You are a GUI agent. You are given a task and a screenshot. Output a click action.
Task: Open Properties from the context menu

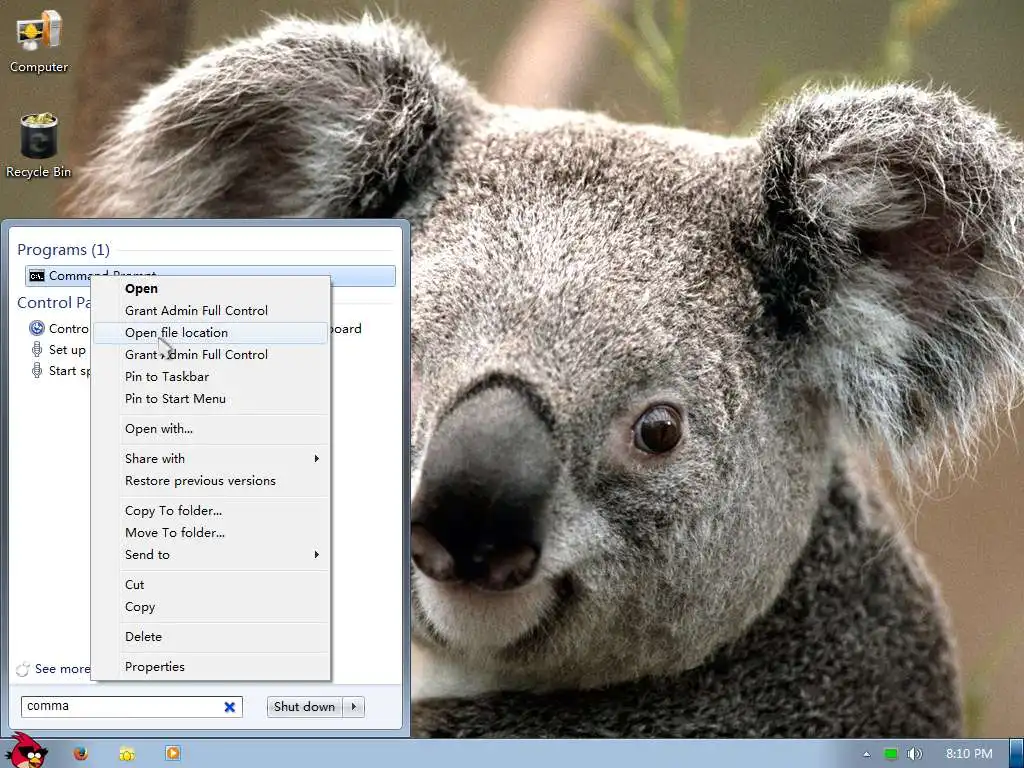[x=210, y=667]
